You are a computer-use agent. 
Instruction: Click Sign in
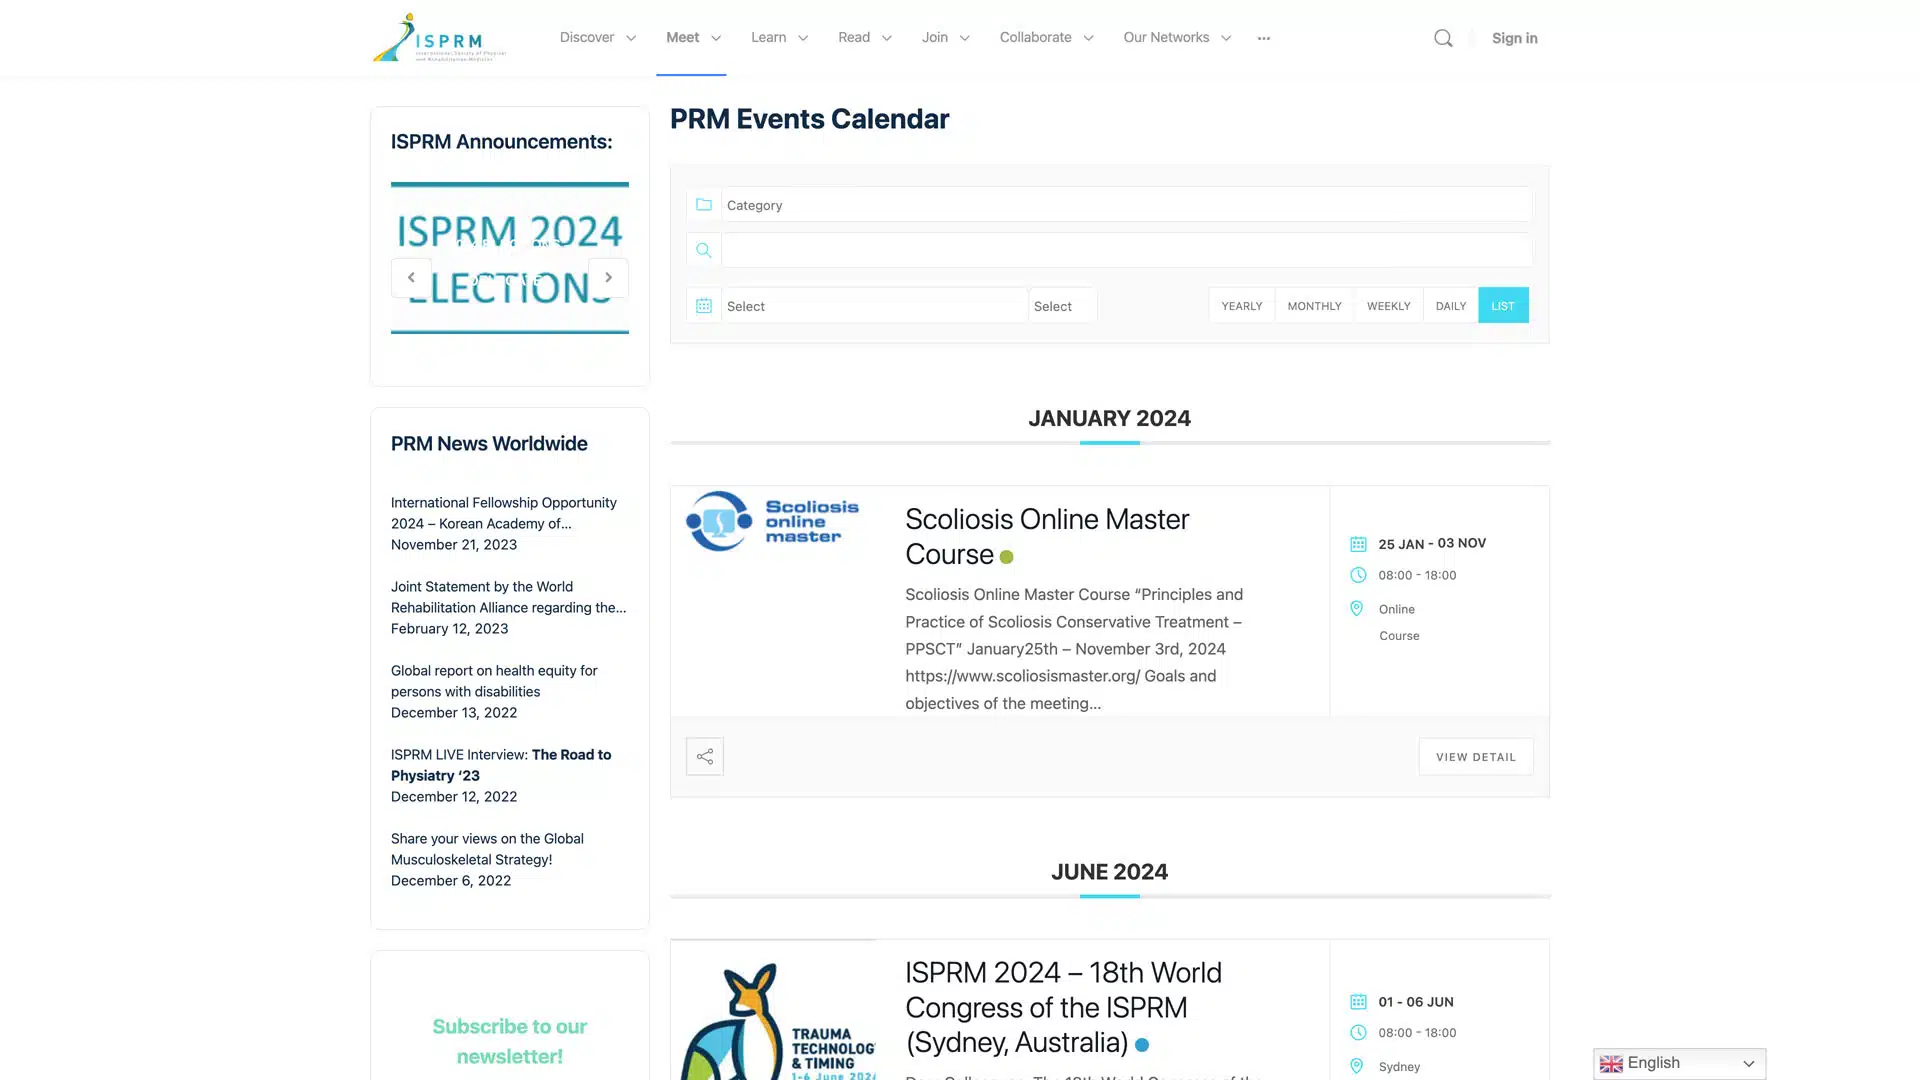[x=1515, y=38]
